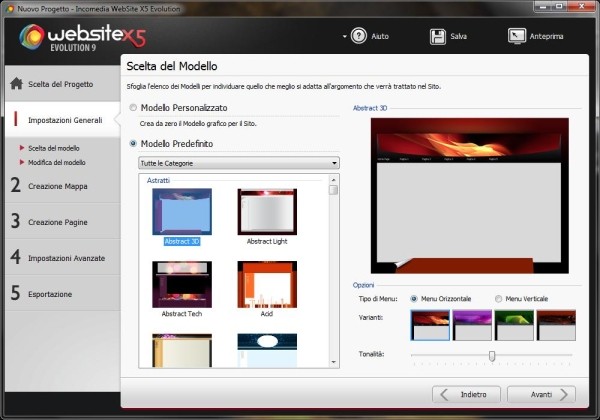Click the large Abstract 3D preview image

[x=470, y=195]
